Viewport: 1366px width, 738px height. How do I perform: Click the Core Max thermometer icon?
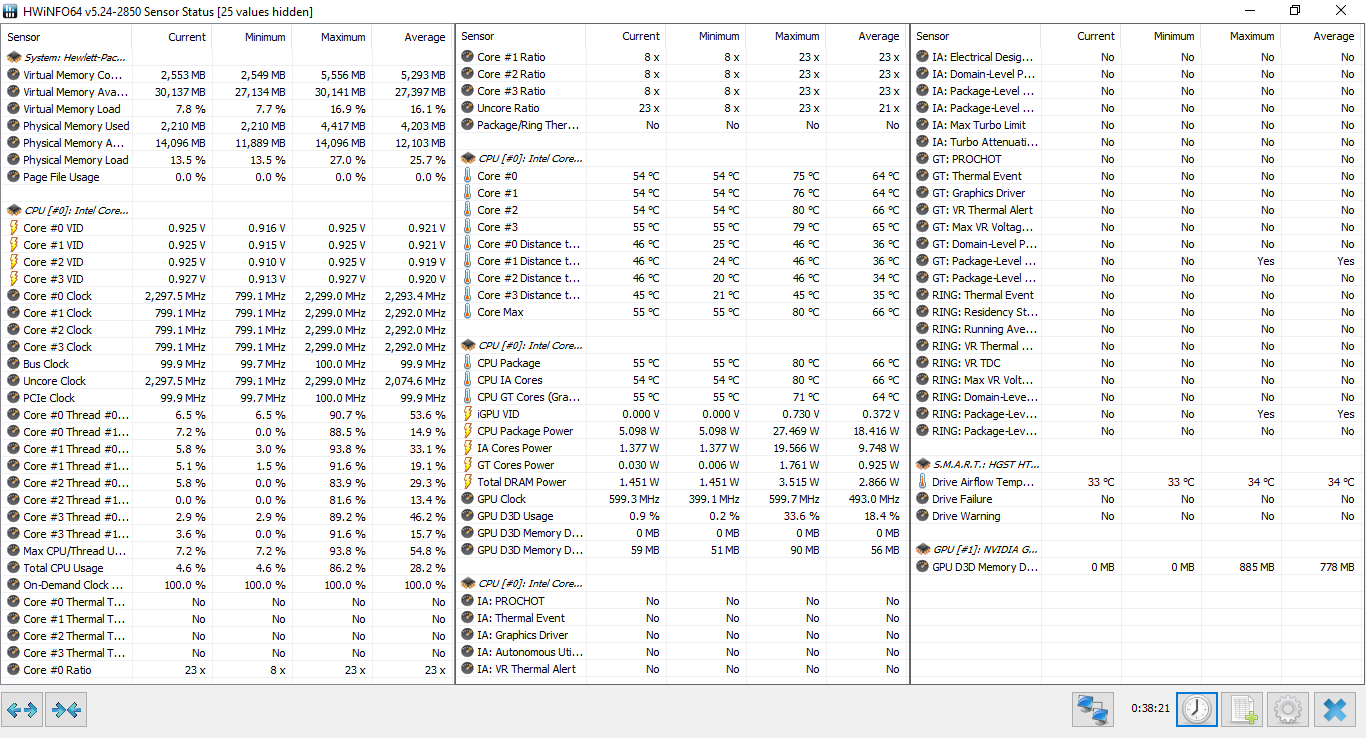[468, 312]
